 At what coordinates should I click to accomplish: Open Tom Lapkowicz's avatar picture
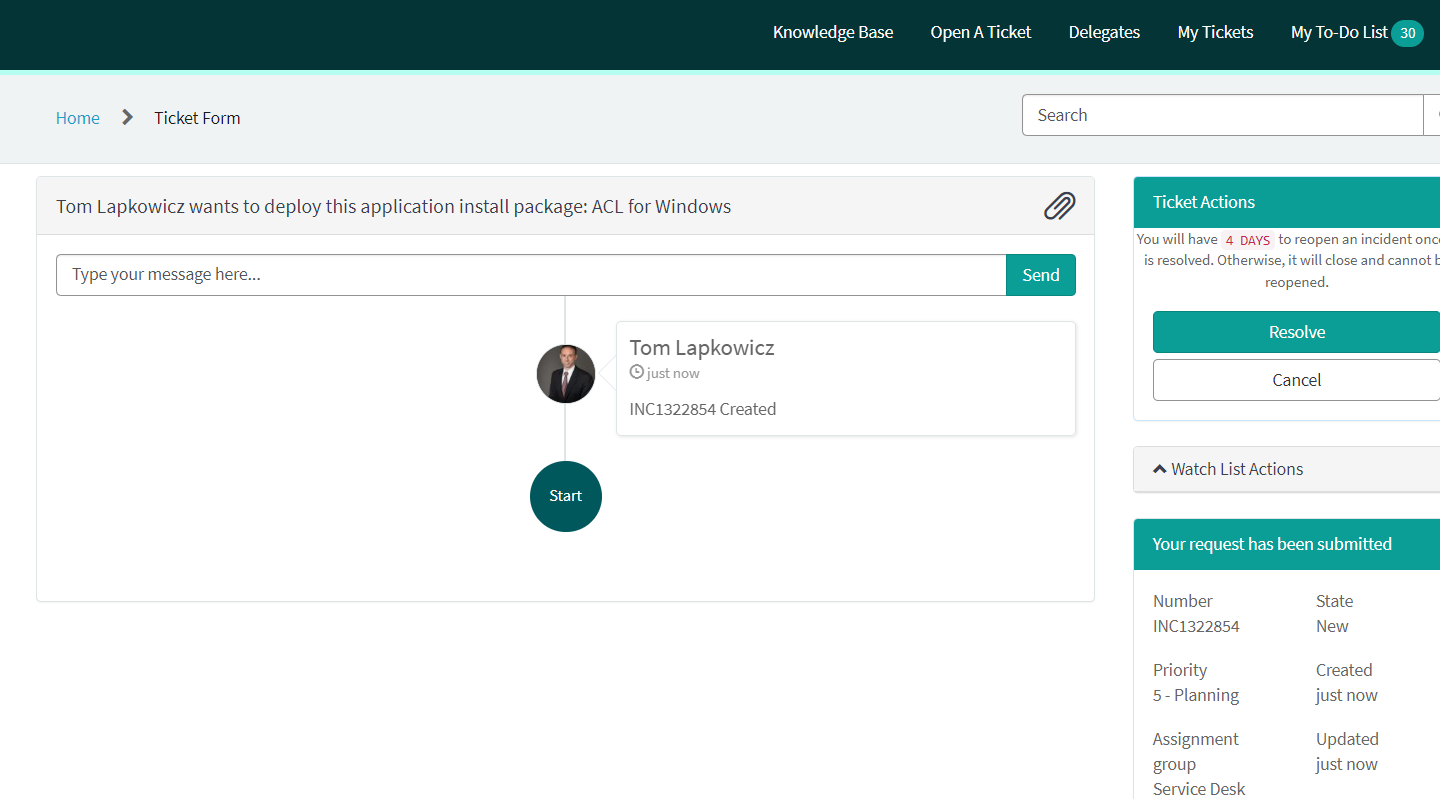565,373
